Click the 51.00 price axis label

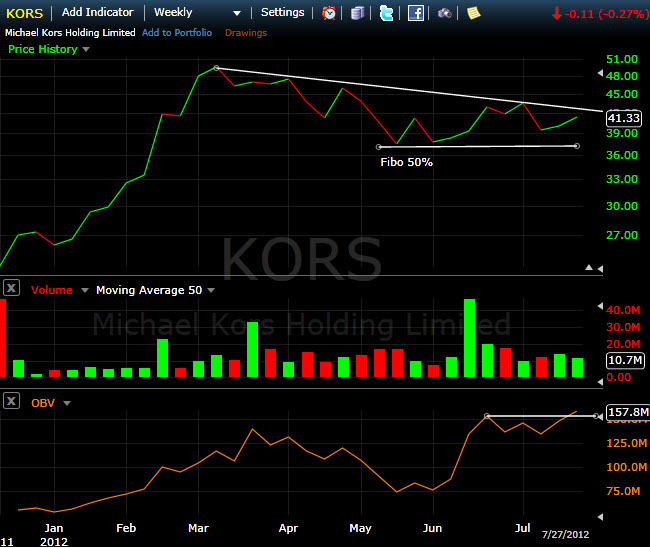tap(622, 59)
